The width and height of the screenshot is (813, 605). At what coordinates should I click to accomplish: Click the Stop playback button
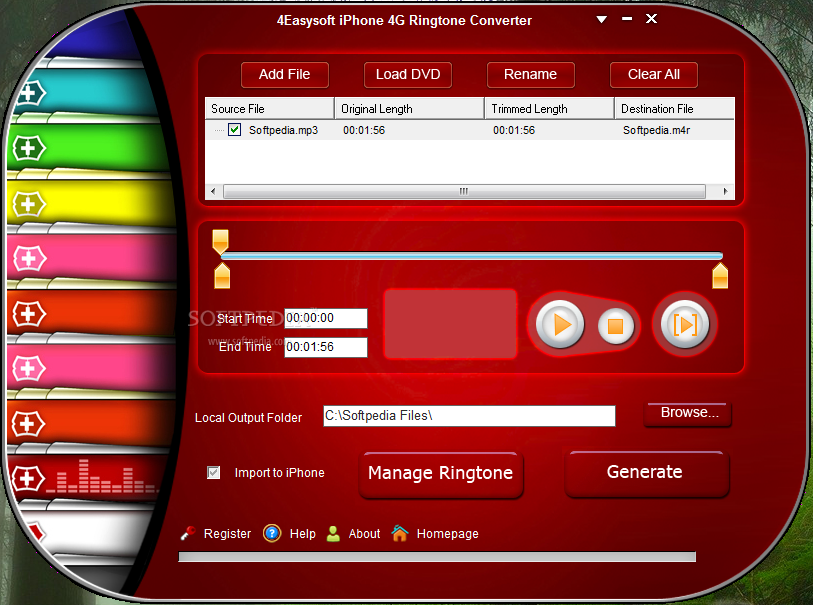tap(615, 326)
